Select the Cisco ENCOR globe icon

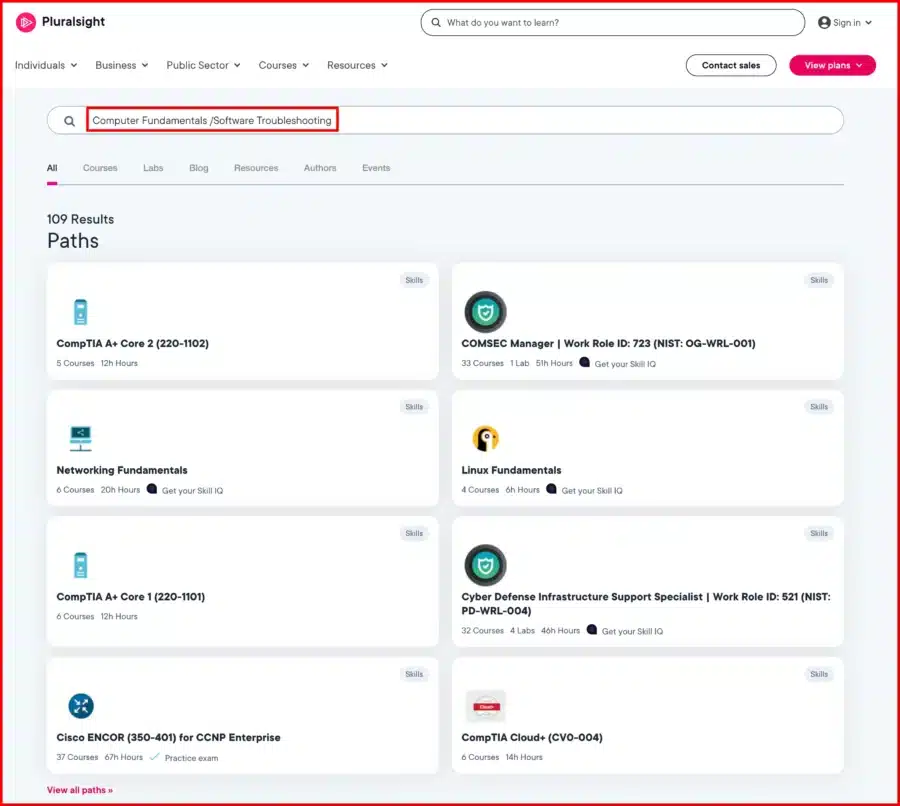[80, 705]
